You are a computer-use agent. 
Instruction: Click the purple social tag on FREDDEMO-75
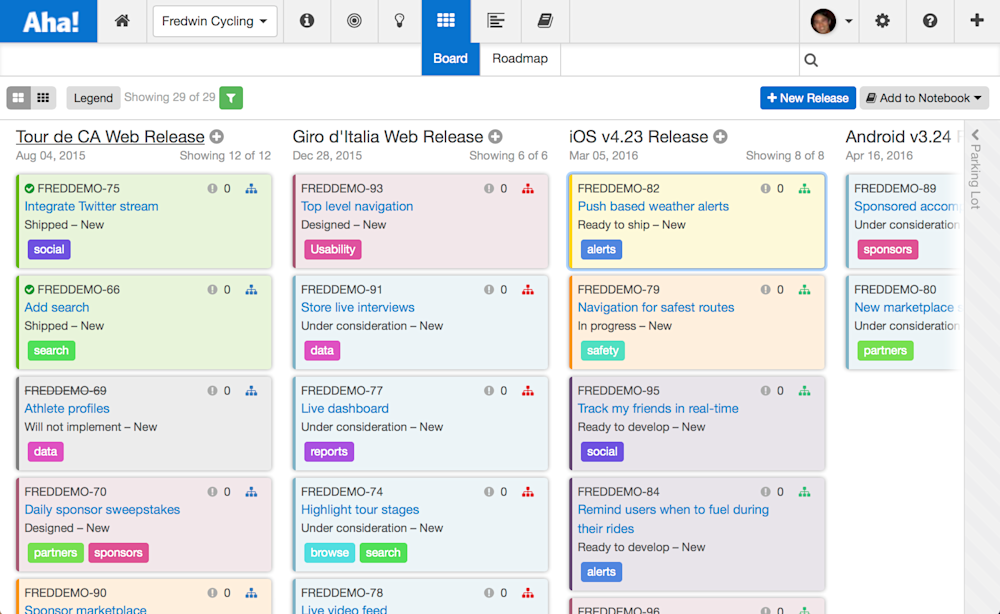[x=49, y=249]
